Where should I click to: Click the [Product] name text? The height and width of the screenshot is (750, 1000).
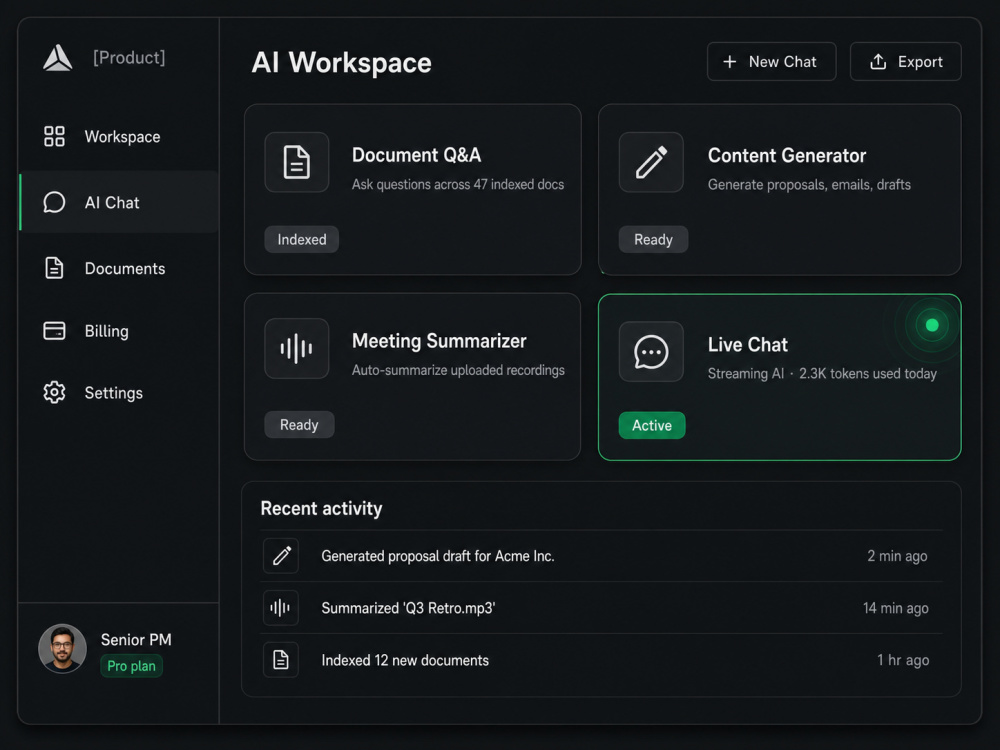[129, 57]
